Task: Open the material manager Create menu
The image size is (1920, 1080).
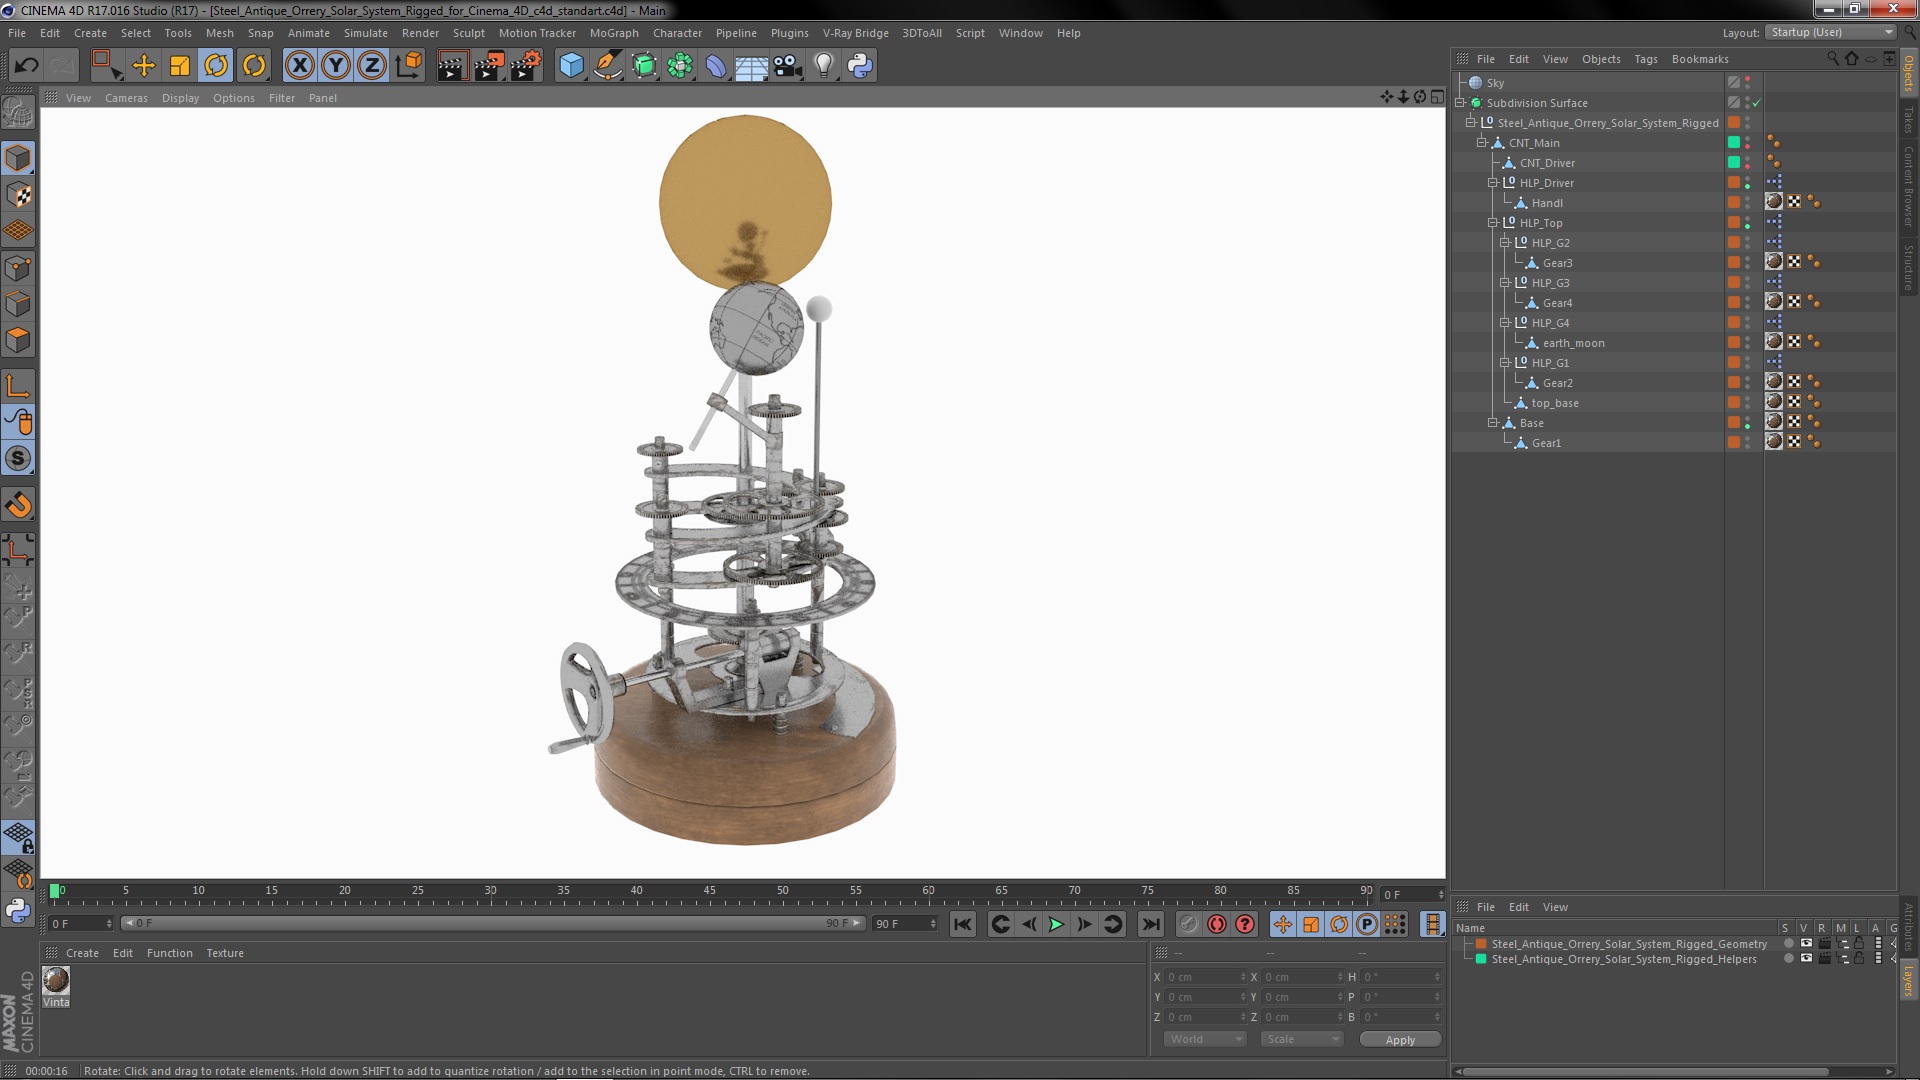Action: click(82, 953)
